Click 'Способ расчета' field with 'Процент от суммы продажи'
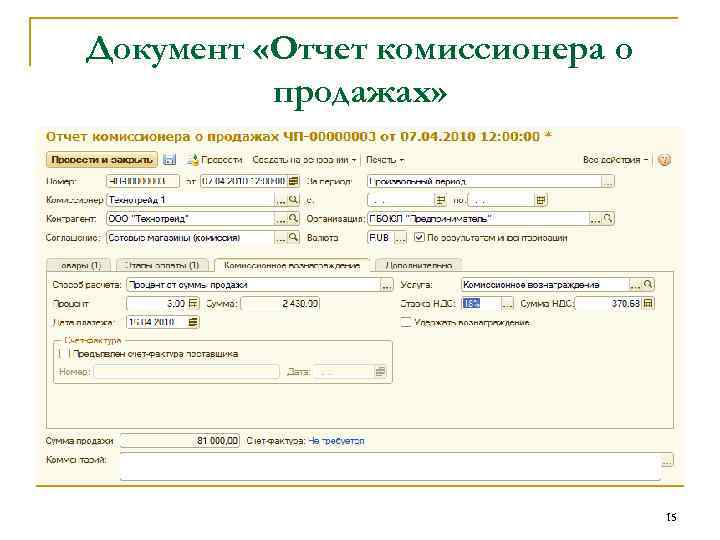Viewport: 720px width, 540px height. coord(253,285)
